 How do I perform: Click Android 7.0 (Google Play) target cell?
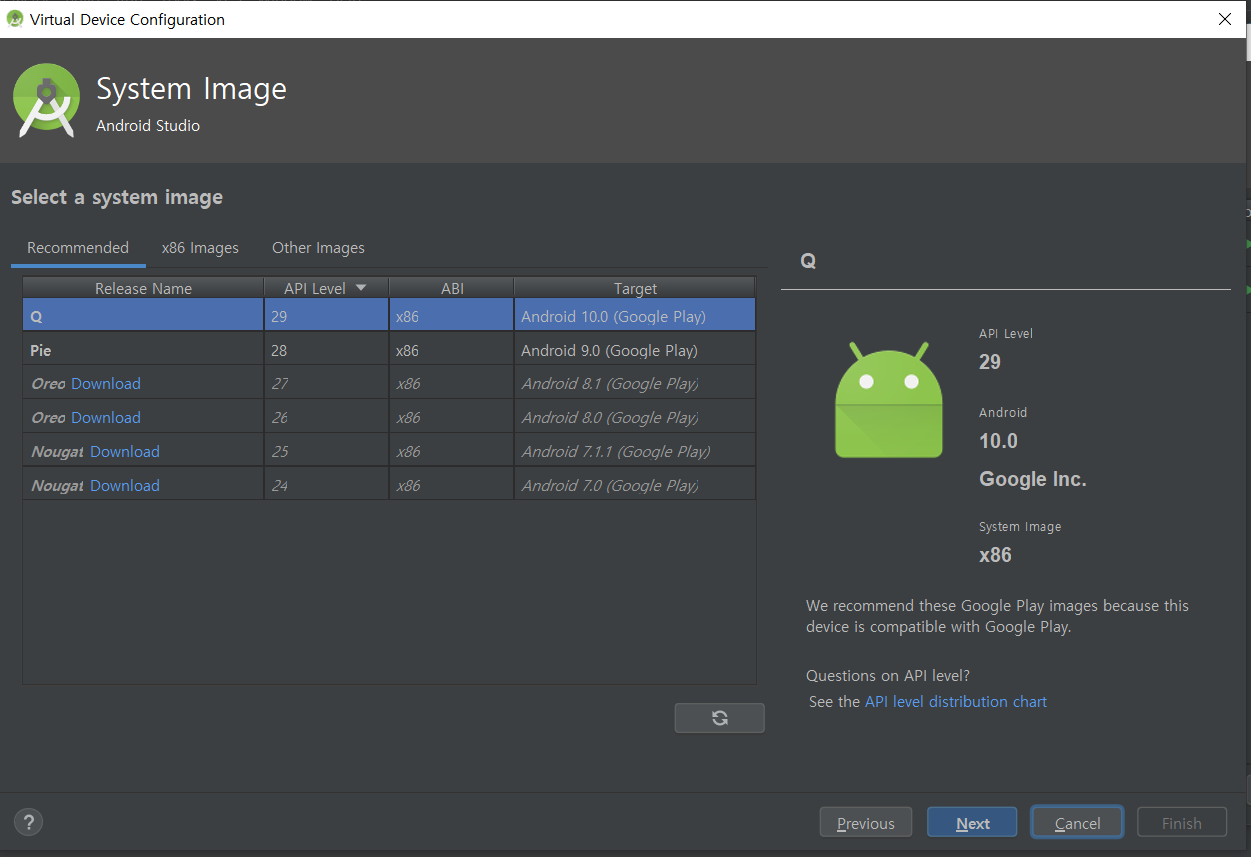coord(635,486)
